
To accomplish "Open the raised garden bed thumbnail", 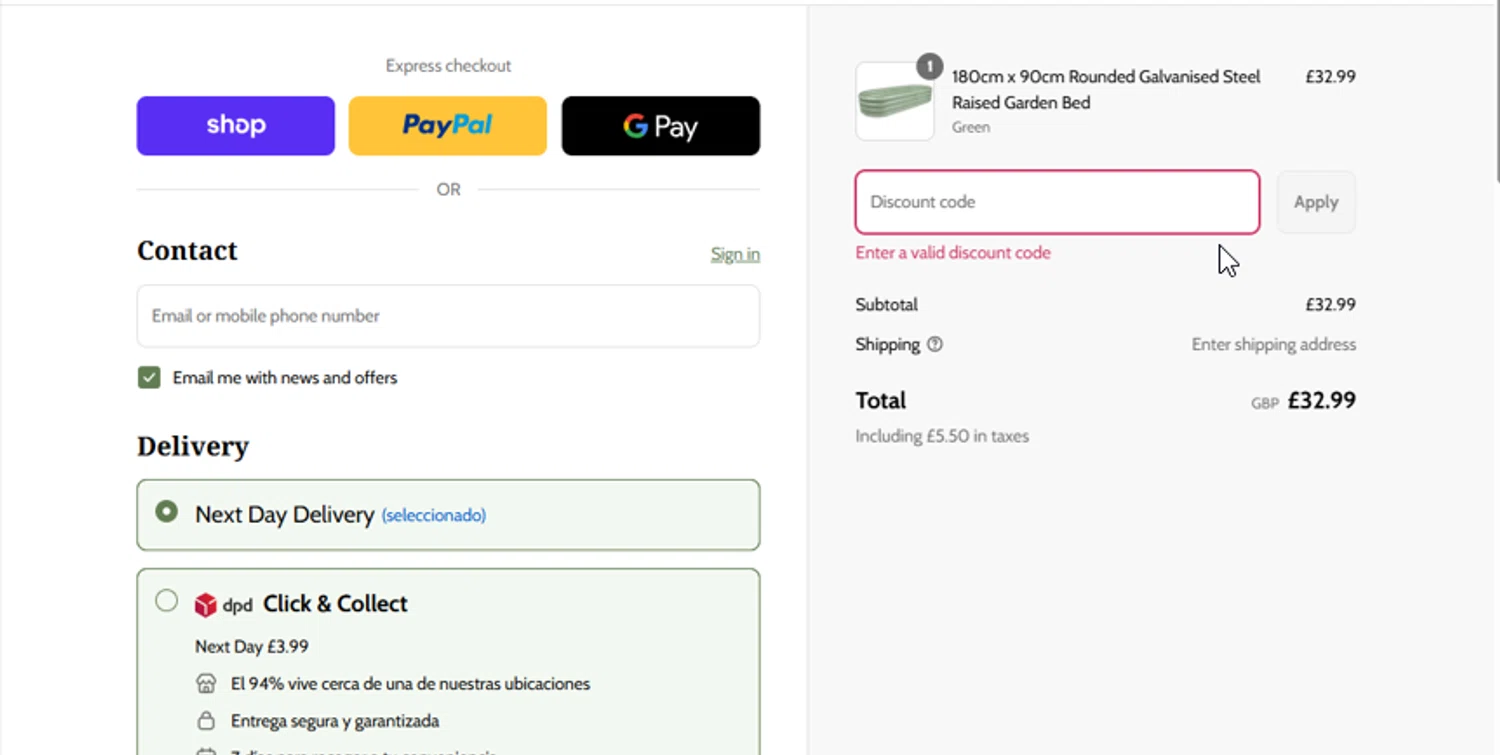I will [x=895, y=101].
